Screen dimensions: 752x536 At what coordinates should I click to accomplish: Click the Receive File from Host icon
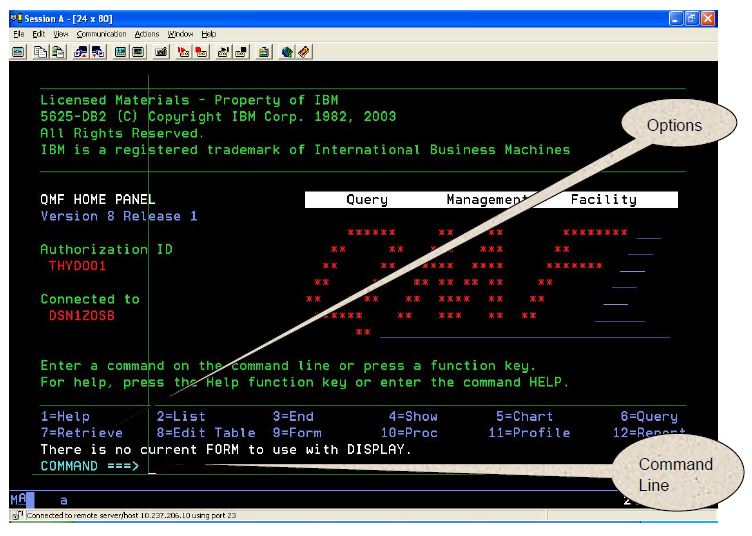98,52
